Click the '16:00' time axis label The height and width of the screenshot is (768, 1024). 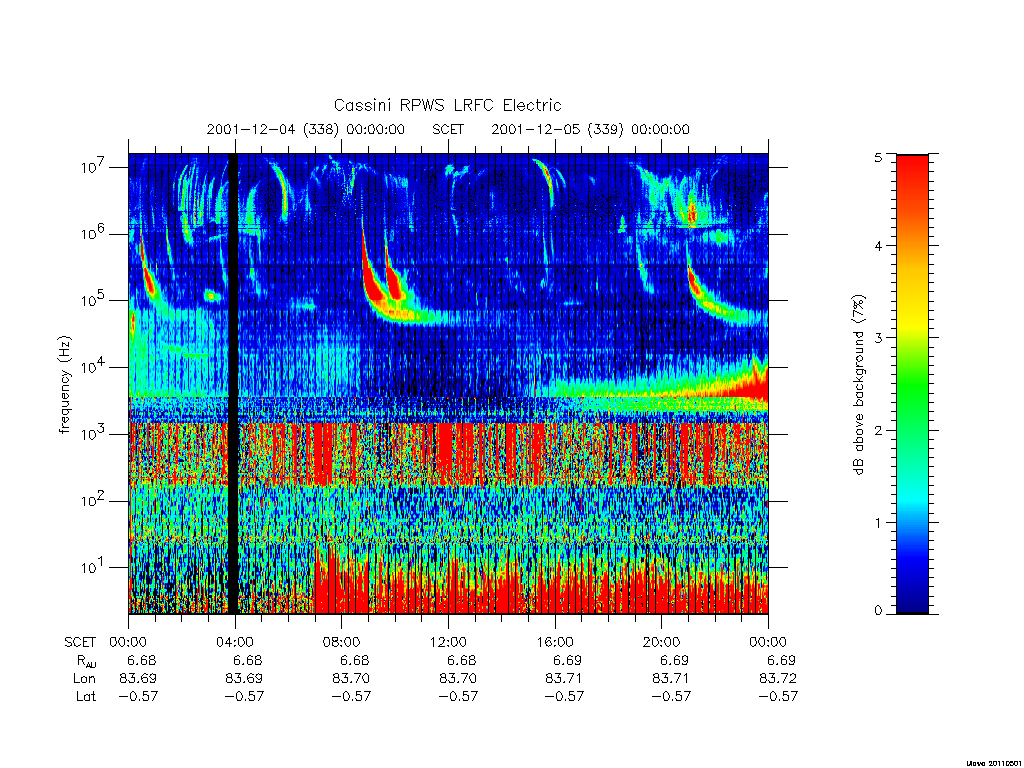(555, 642)
